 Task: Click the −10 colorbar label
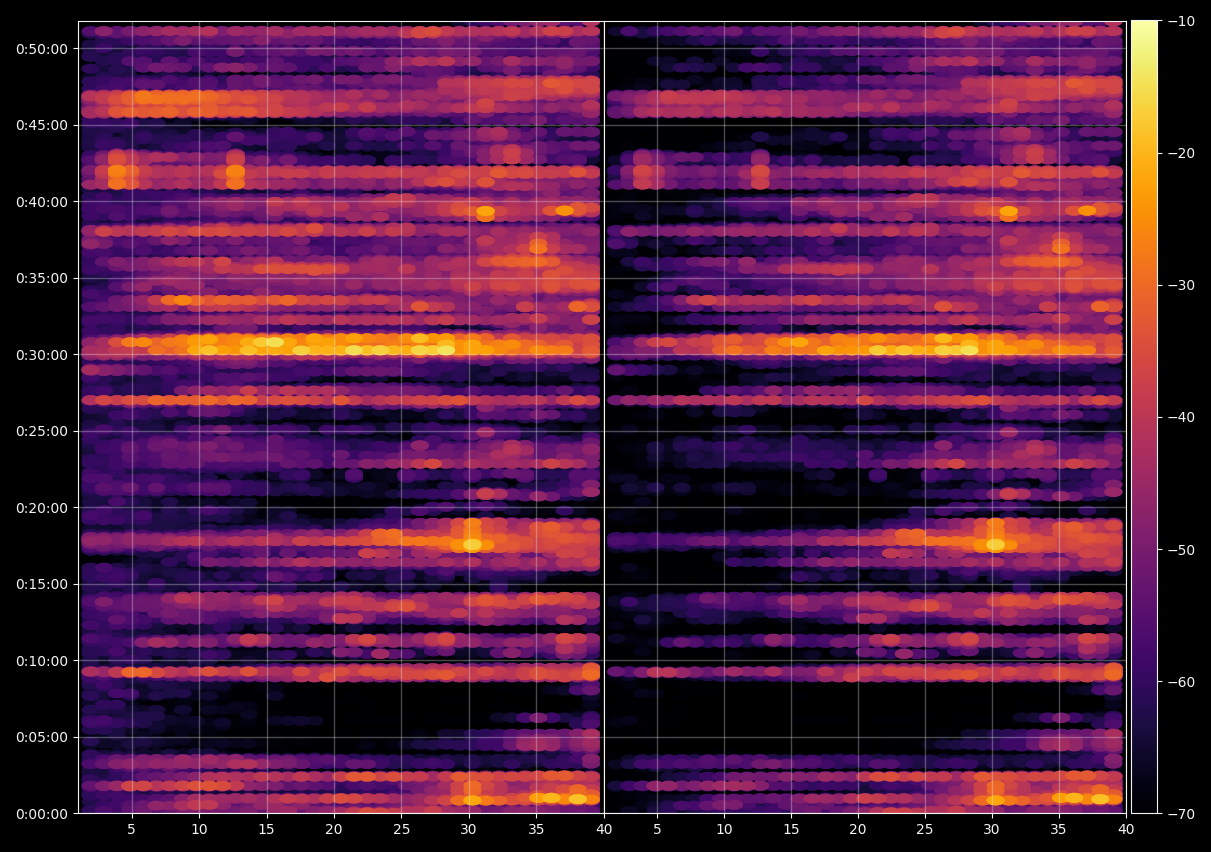(1180, 21)
